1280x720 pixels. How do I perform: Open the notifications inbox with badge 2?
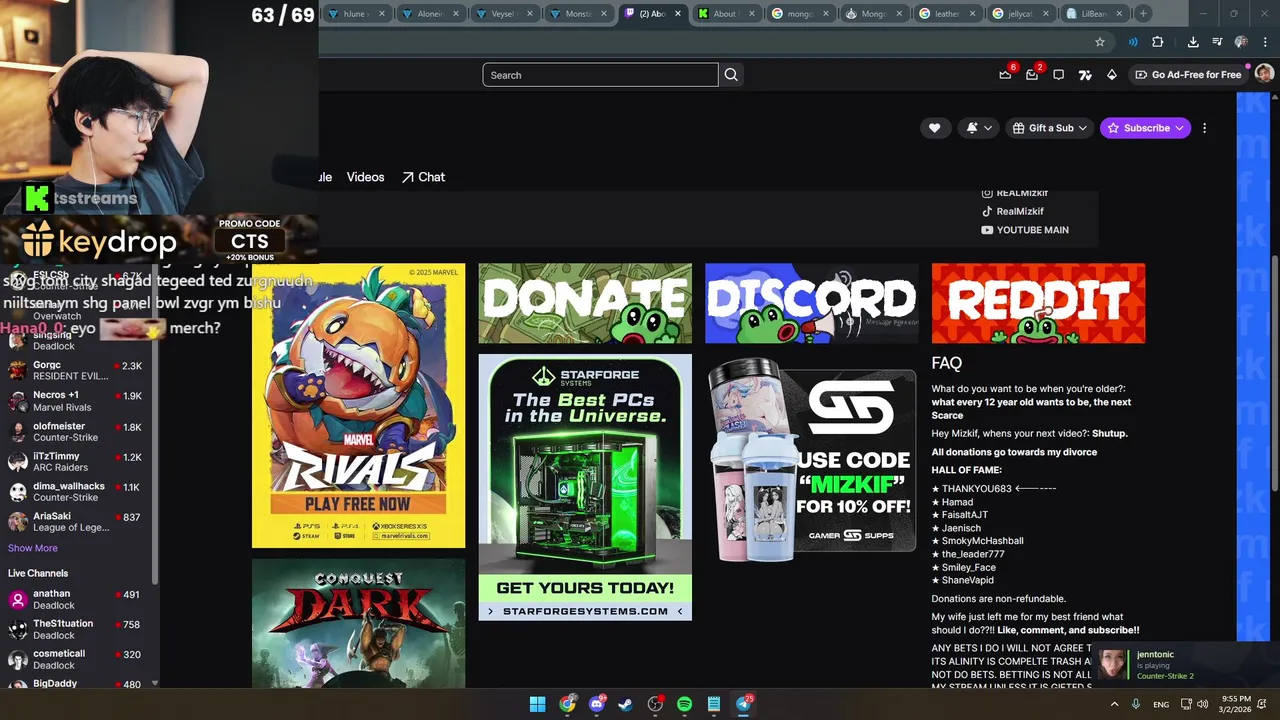coord(1032,74)
